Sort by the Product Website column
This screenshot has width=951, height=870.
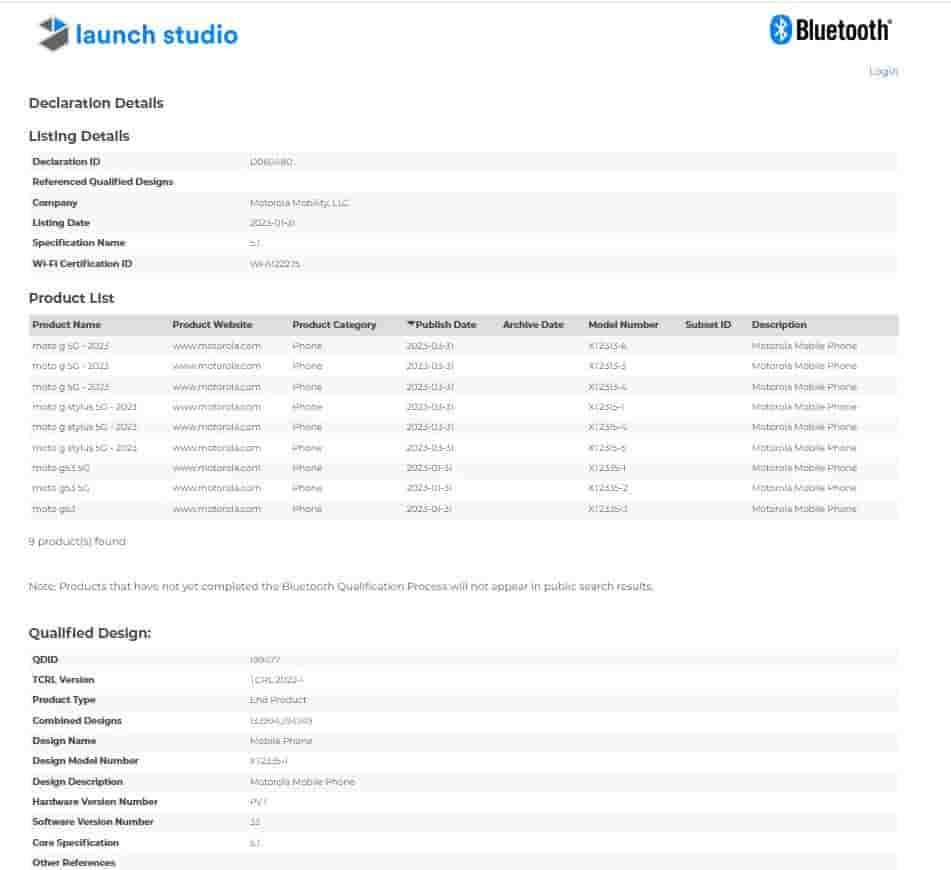pos(212,325)
